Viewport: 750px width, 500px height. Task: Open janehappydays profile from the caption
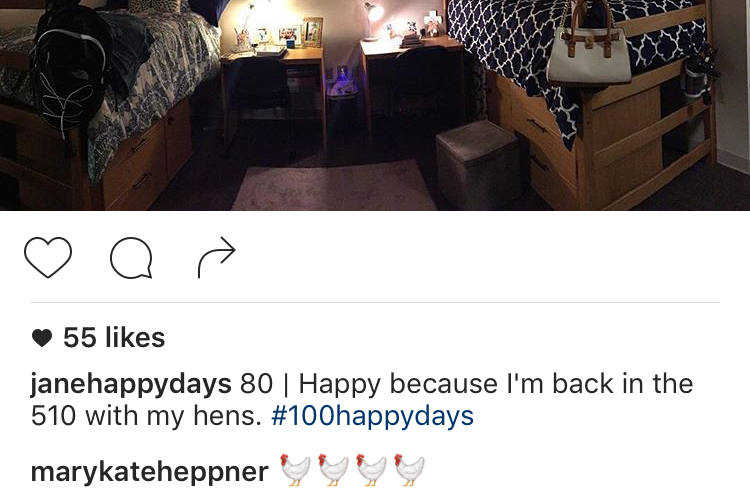coord(131,385)
